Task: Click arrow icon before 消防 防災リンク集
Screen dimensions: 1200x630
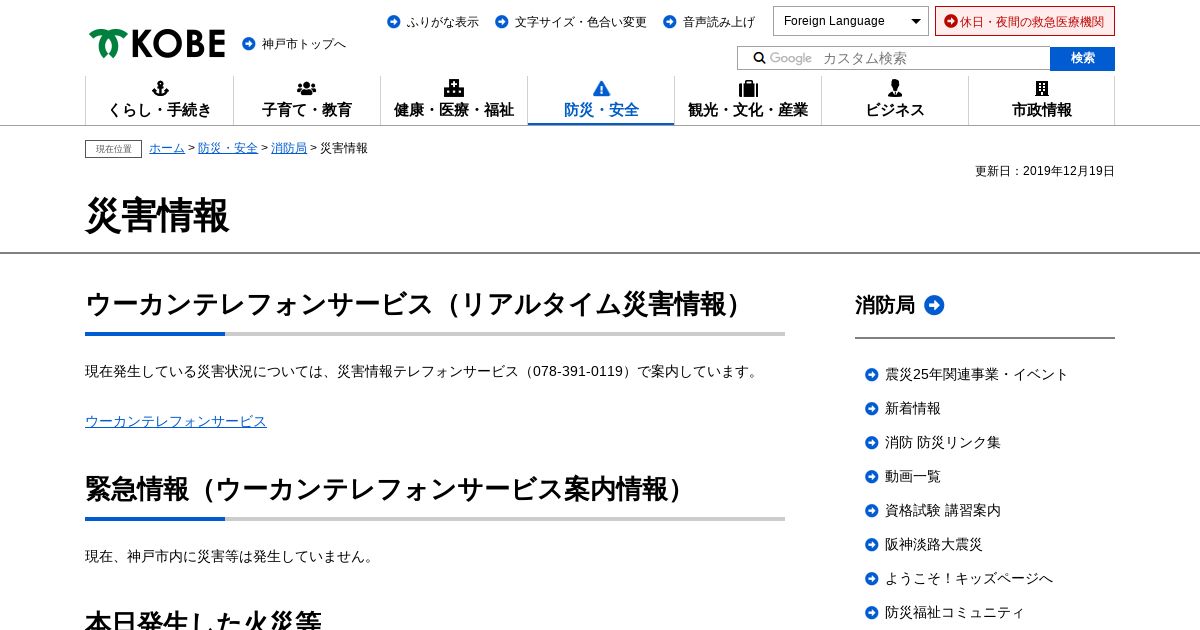Action: click(872, 443)
